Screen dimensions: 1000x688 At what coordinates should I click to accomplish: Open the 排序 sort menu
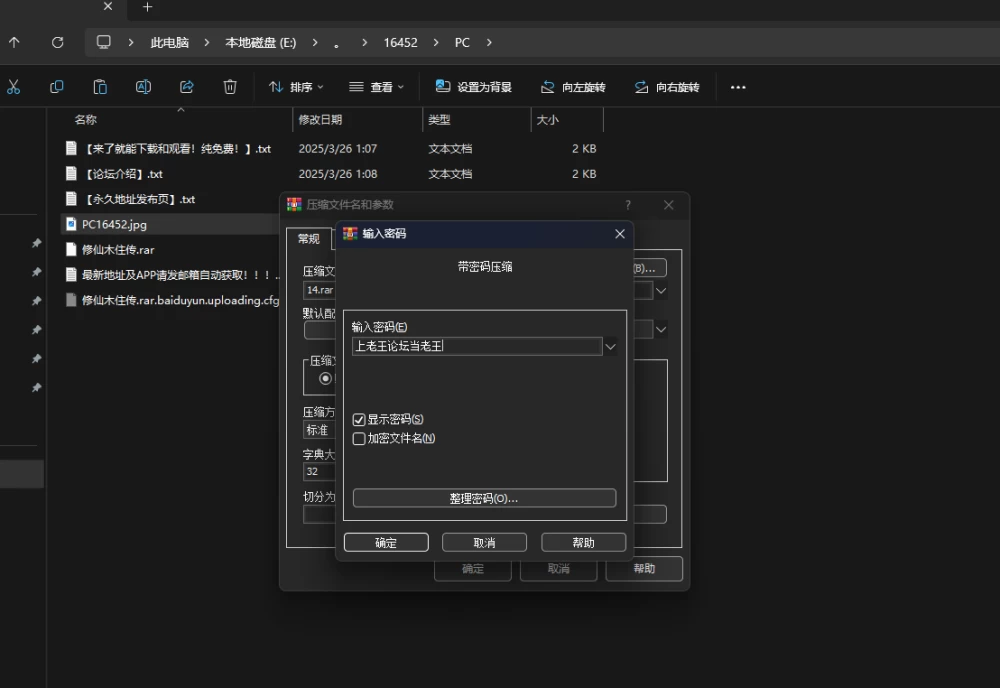296,87
